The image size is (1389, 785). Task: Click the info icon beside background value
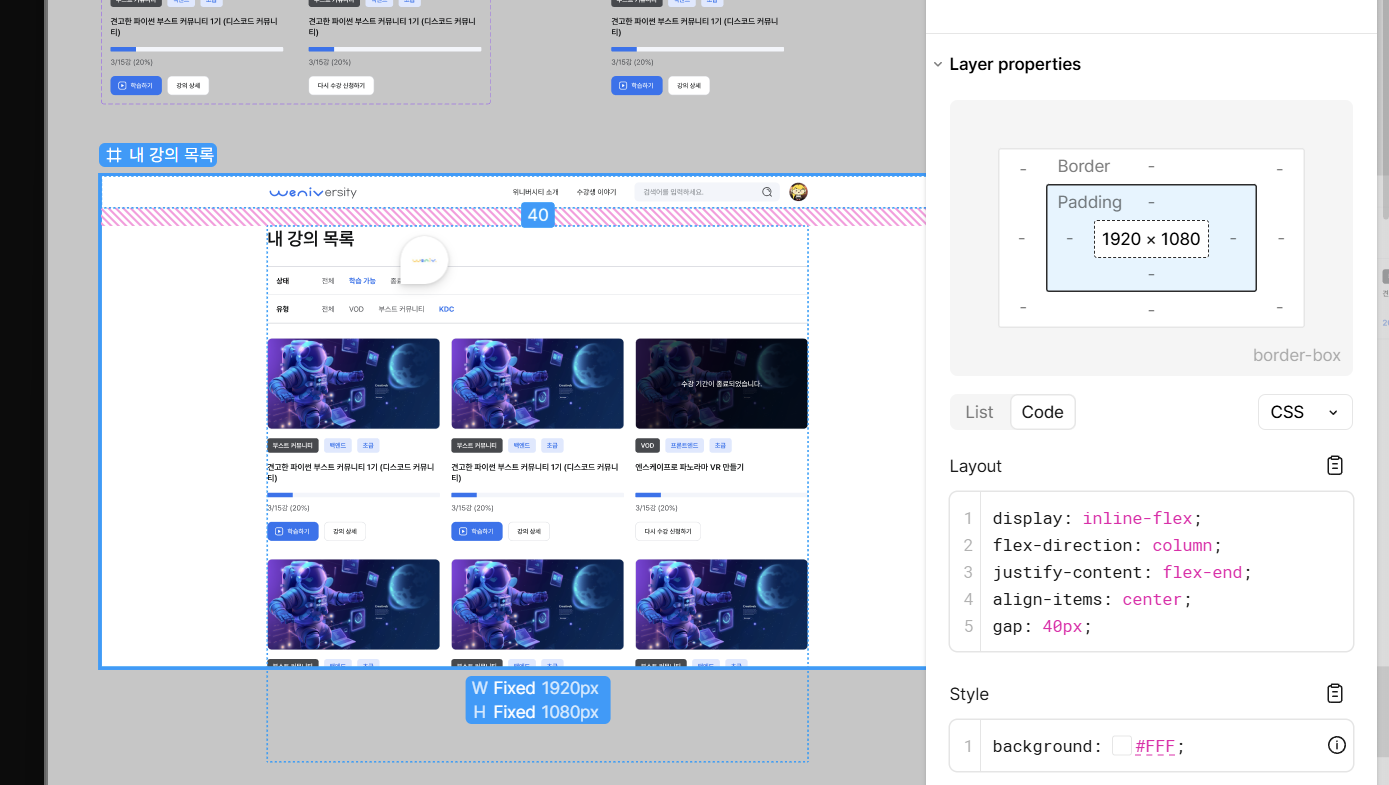[x=1336, y=745]
